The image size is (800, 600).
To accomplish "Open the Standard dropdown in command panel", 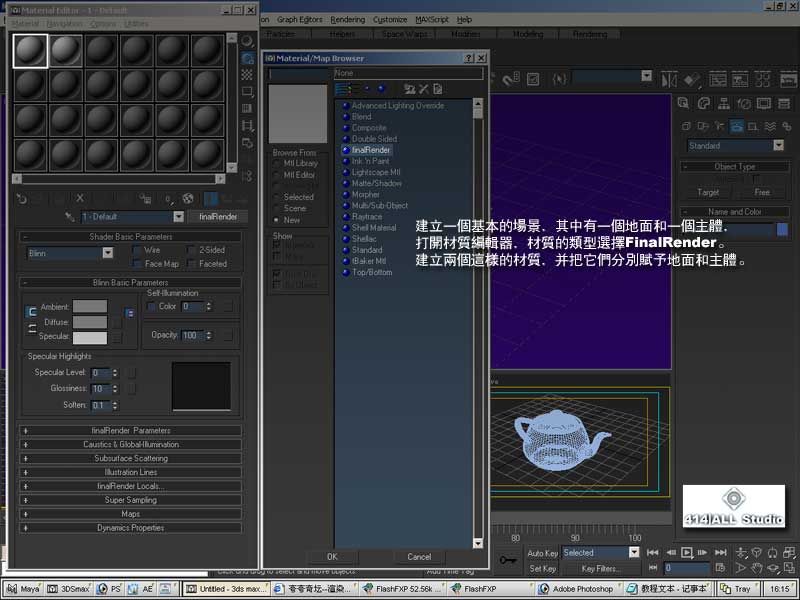I will (x=778, y=145).
